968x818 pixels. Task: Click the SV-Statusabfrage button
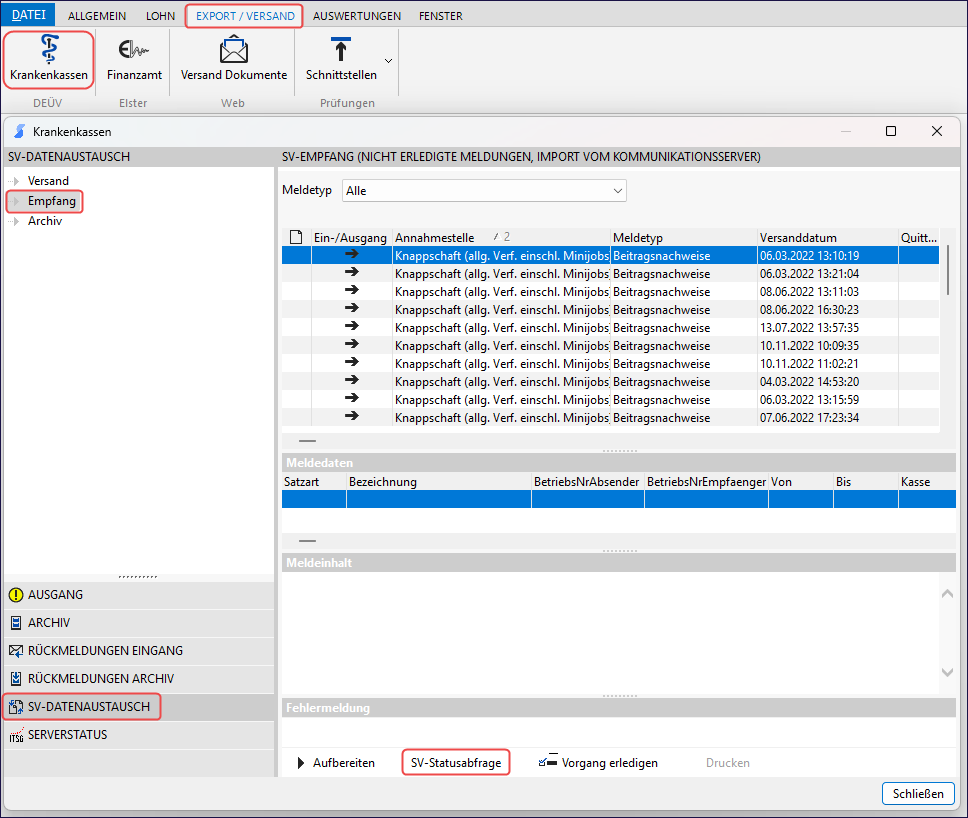click(455, 763)
